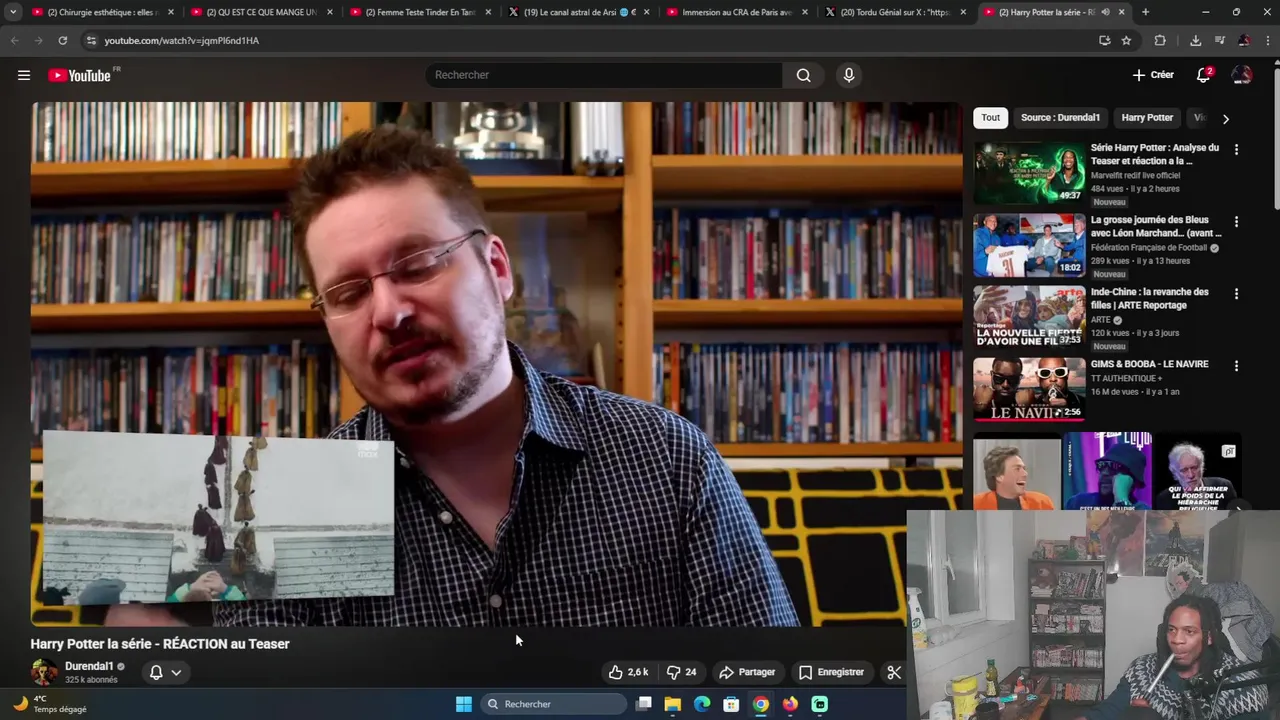
Task: Like the video with thumbs up
Action: [x=628, y=672]
